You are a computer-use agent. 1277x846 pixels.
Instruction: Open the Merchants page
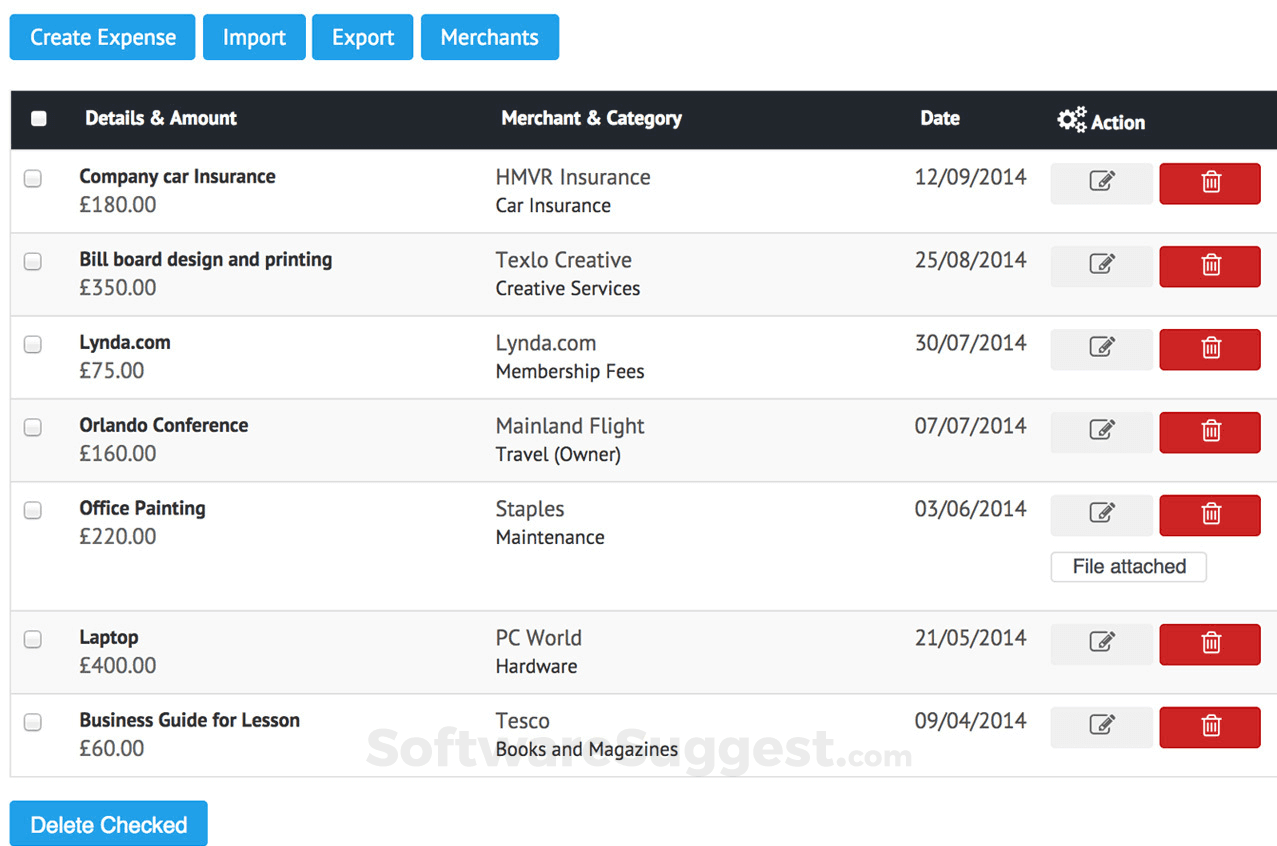[x=490, y=38]
